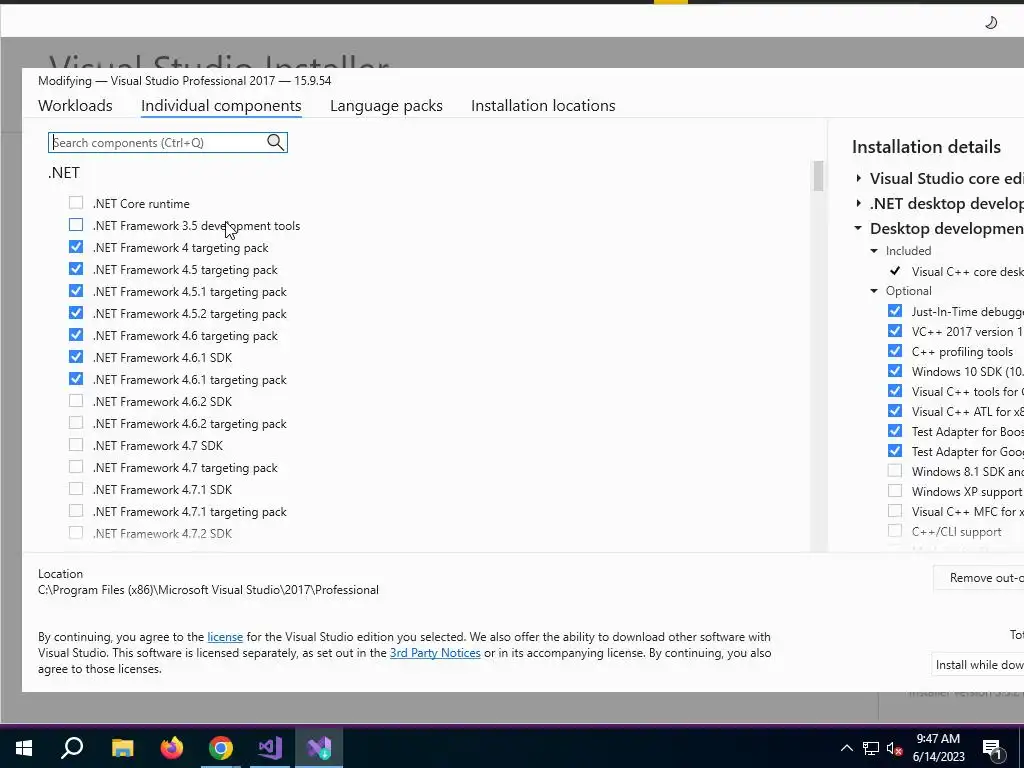Click the search magnifier icon in components box

pyautogui.click(x=276, y=142)
